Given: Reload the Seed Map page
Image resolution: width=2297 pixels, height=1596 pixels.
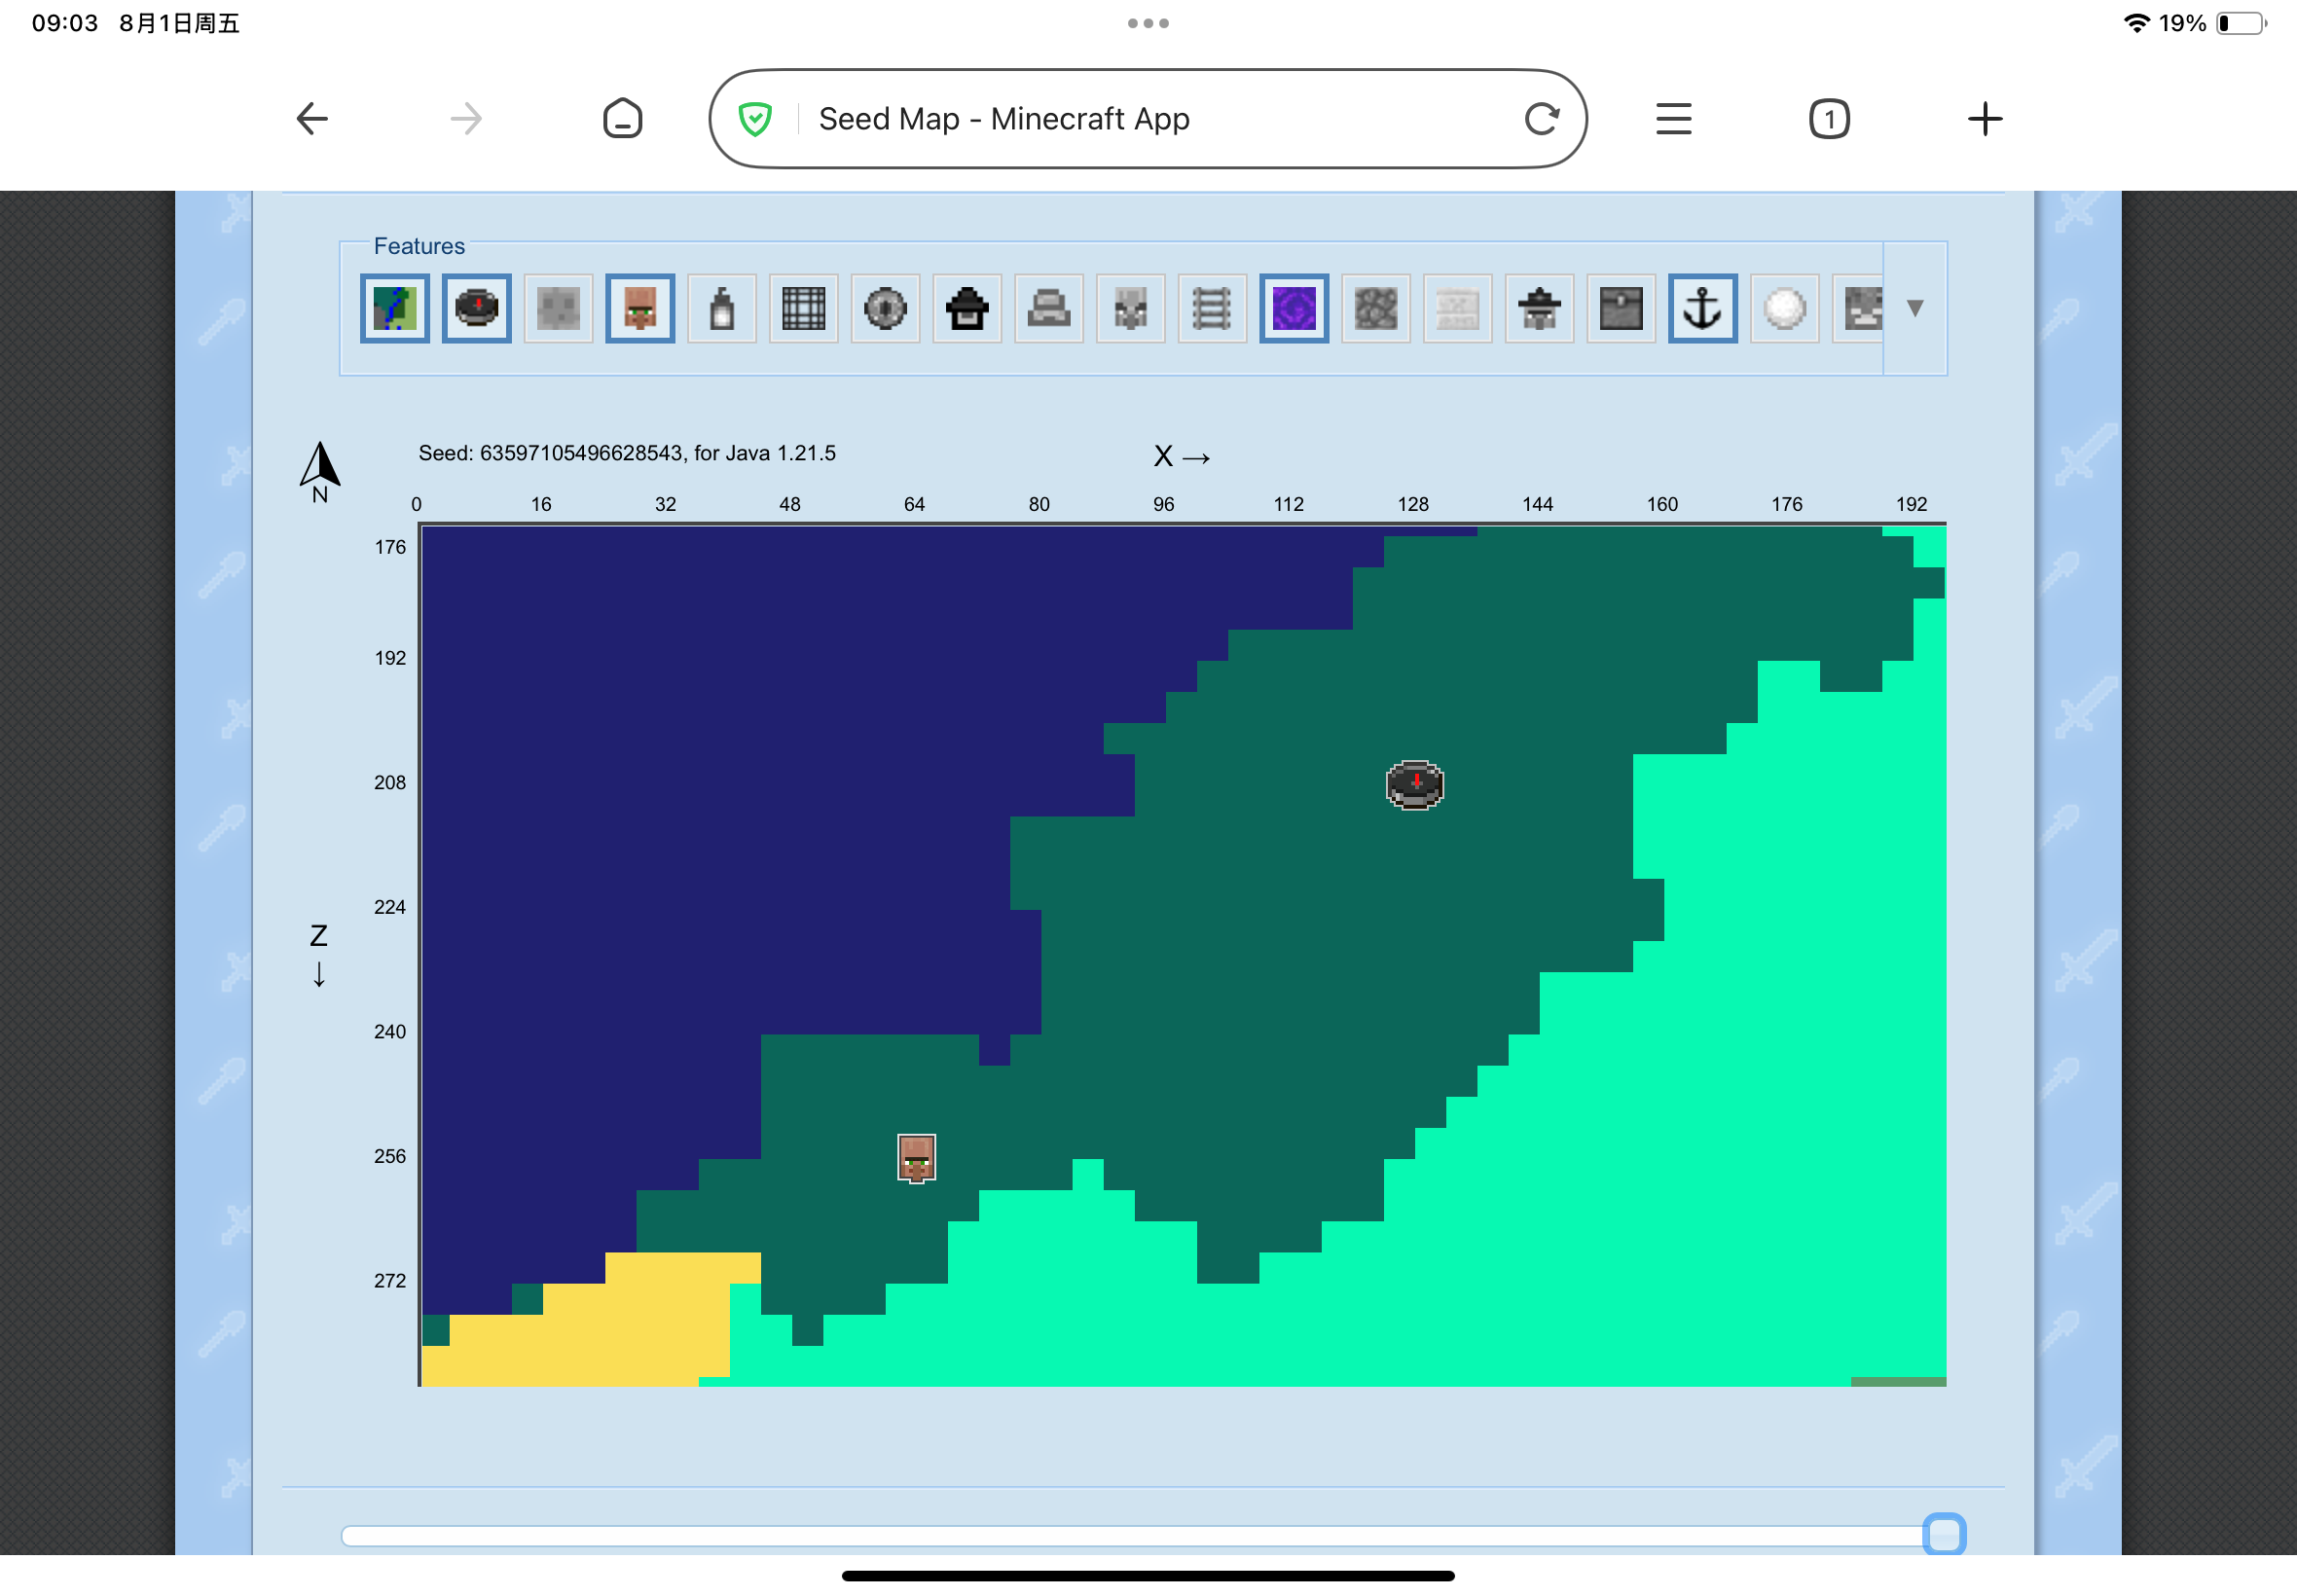Looking at the screenshot, I should 1542,119.
